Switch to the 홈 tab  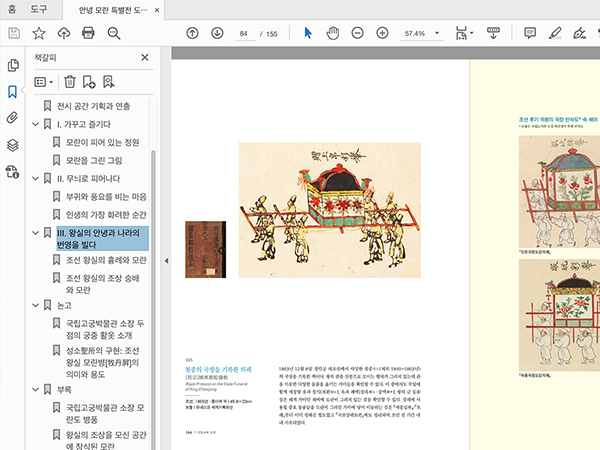coord(12,9)
